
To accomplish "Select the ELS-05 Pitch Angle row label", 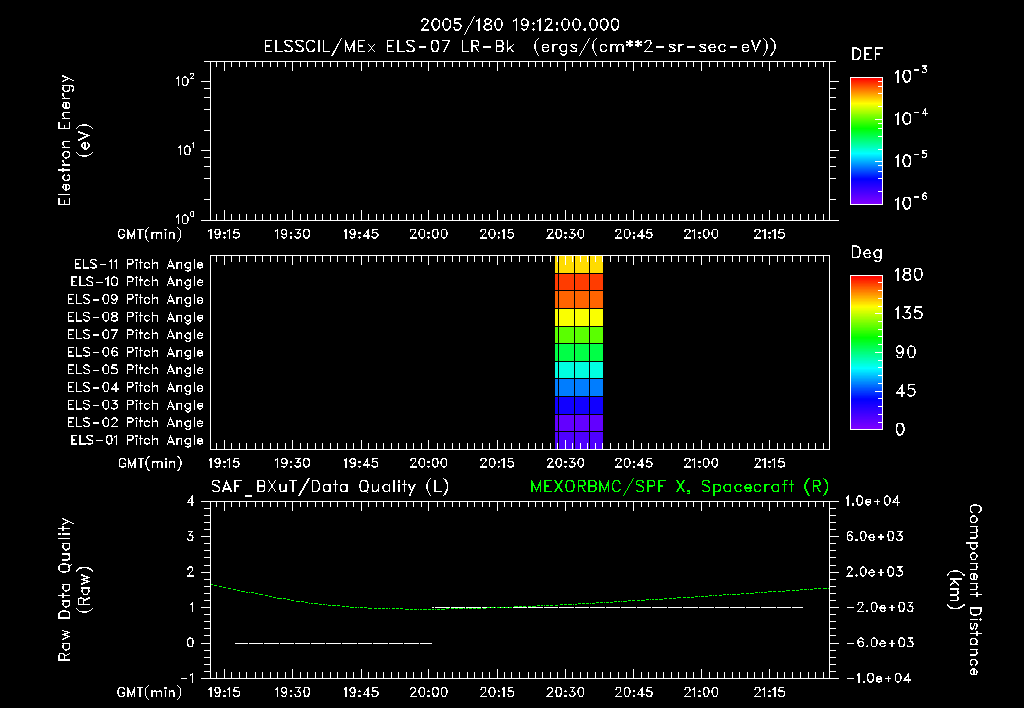I will click(x=135, y=370).
